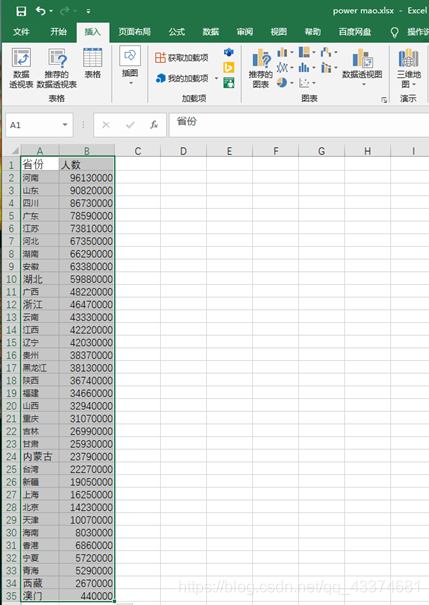The image size is (429, 605).
Task: Click the formula bar showing 省份
Action: (x=299, y=125)
